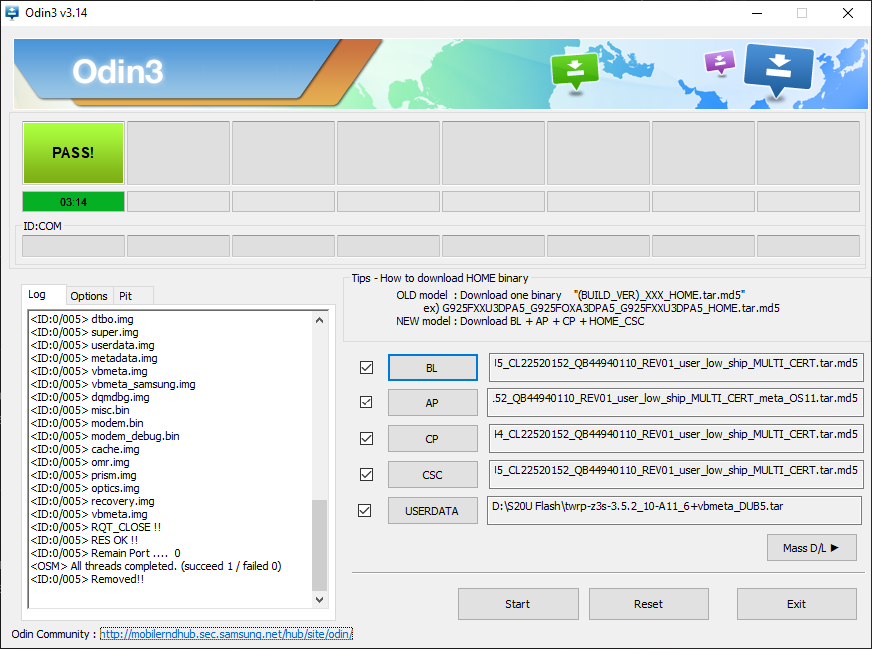The width and height of the screenshot is (872, 649).
Task: Uncheck the CP file checkbox
Action: pos(366,438)
